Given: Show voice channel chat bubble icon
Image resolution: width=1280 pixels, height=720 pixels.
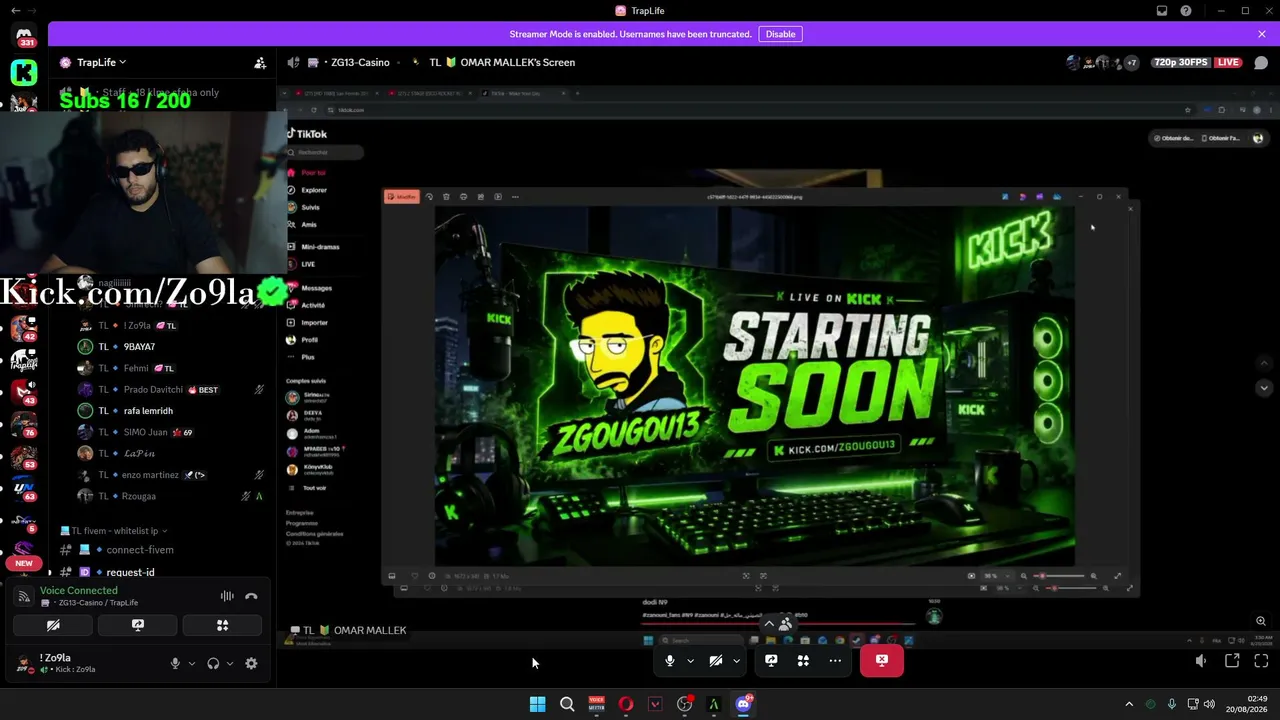Looking at the screenshot, I should click(x=1261, y=62).
